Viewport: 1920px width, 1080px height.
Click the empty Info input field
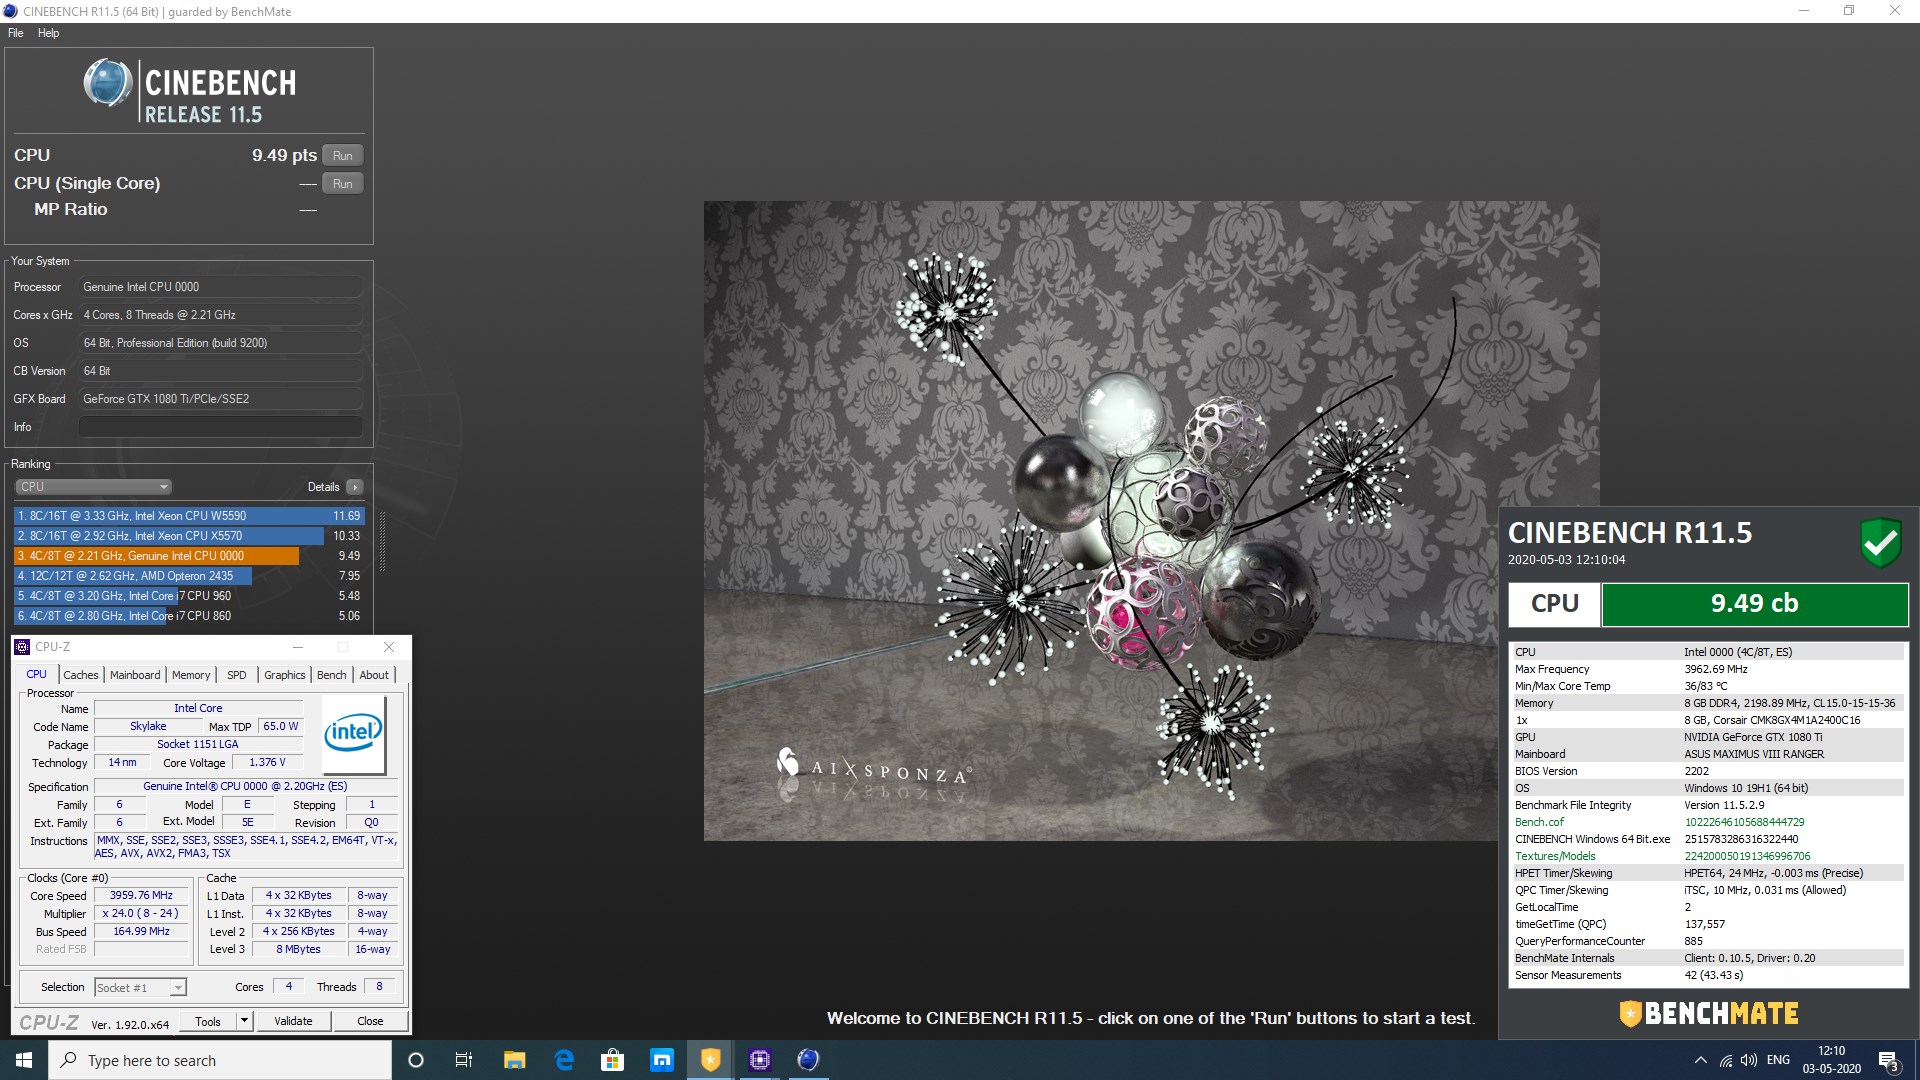[220, 427]
